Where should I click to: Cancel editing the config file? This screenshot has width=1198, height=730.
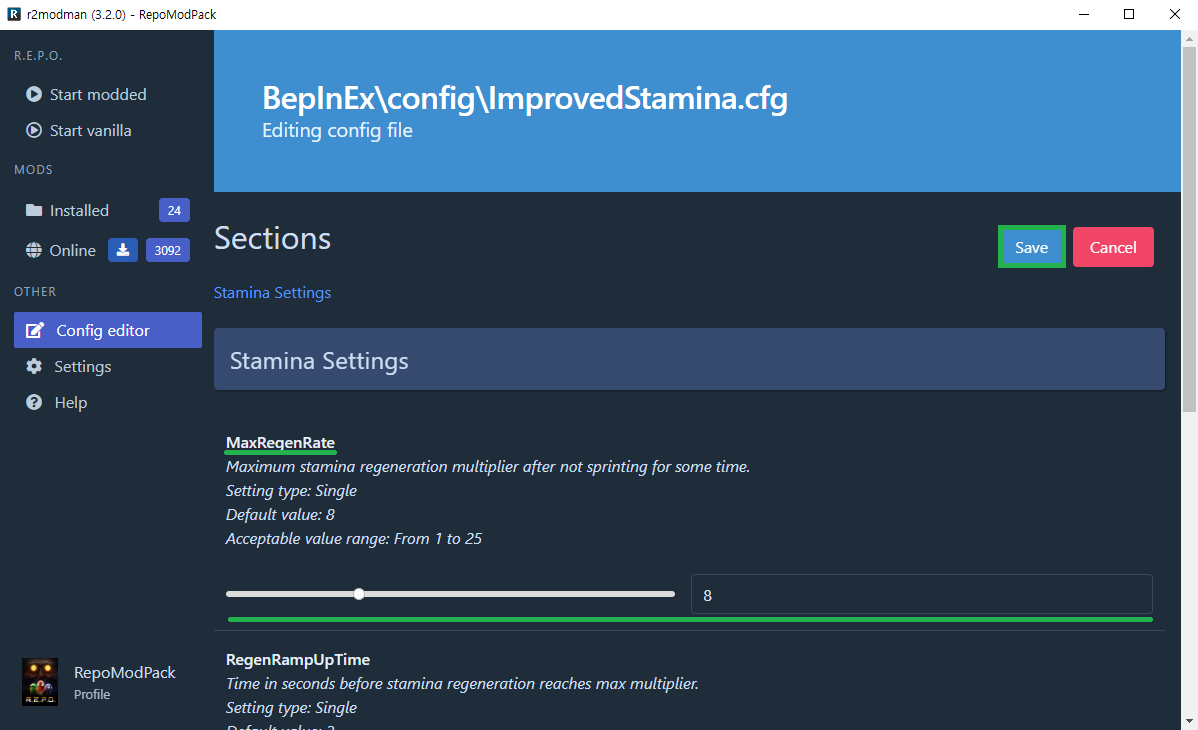tap(1113, 247)
